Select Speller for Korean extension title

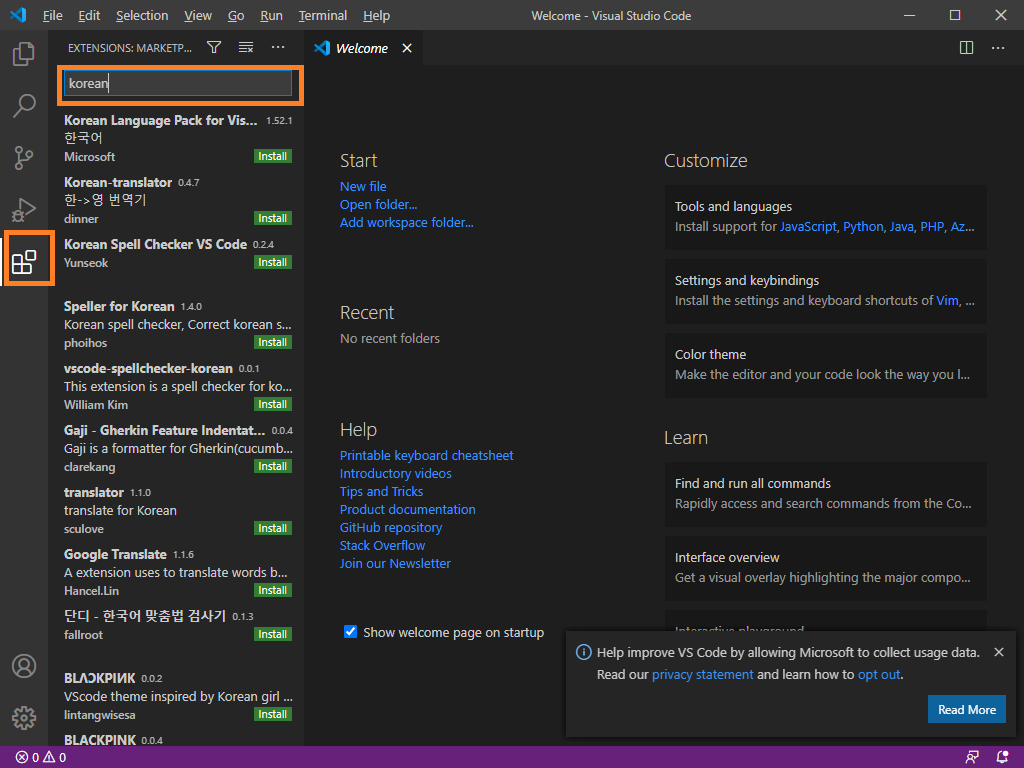119,306
